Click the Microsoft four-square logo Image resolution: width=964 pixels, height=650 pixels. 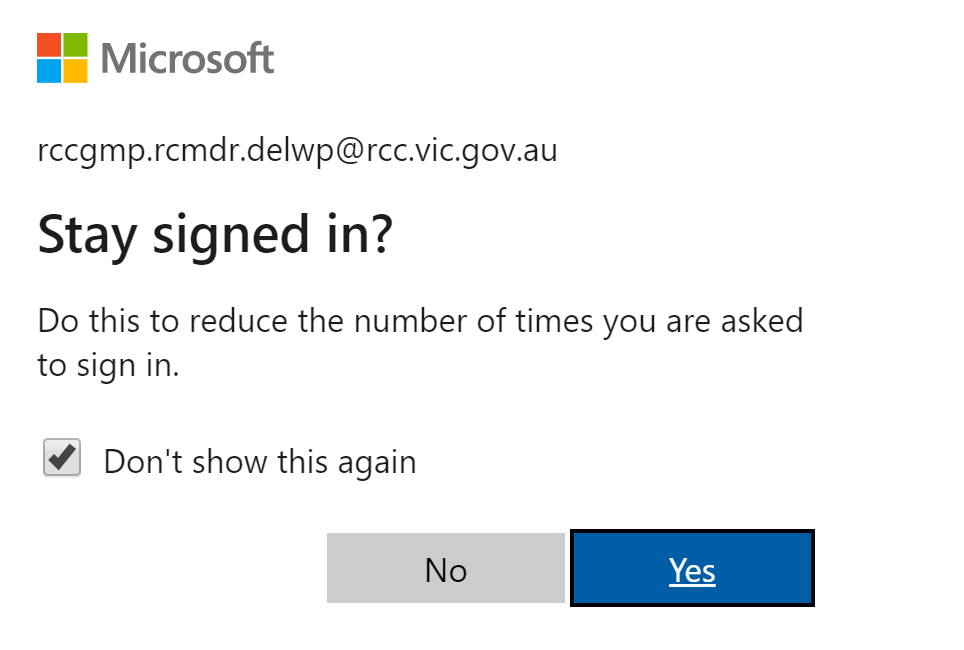[x=62, y=58]
